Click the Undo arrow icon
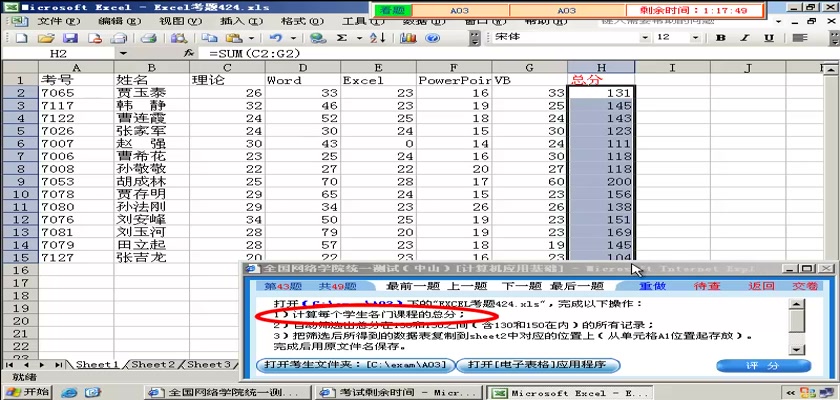 pos(276,38)
